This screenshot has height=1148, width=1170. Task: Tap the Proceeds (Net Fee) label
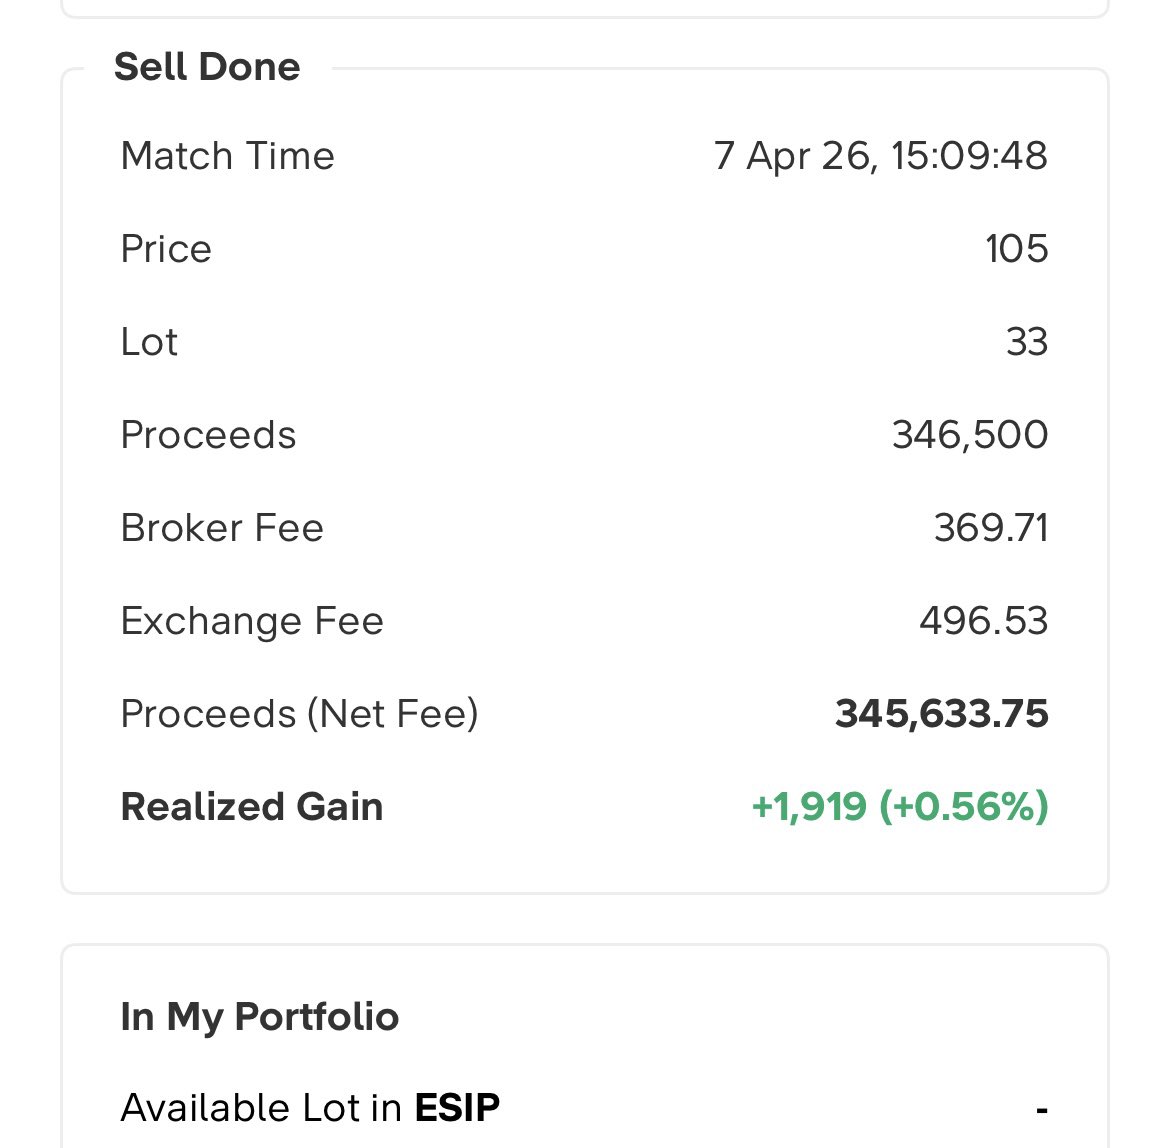pos(299,714)
